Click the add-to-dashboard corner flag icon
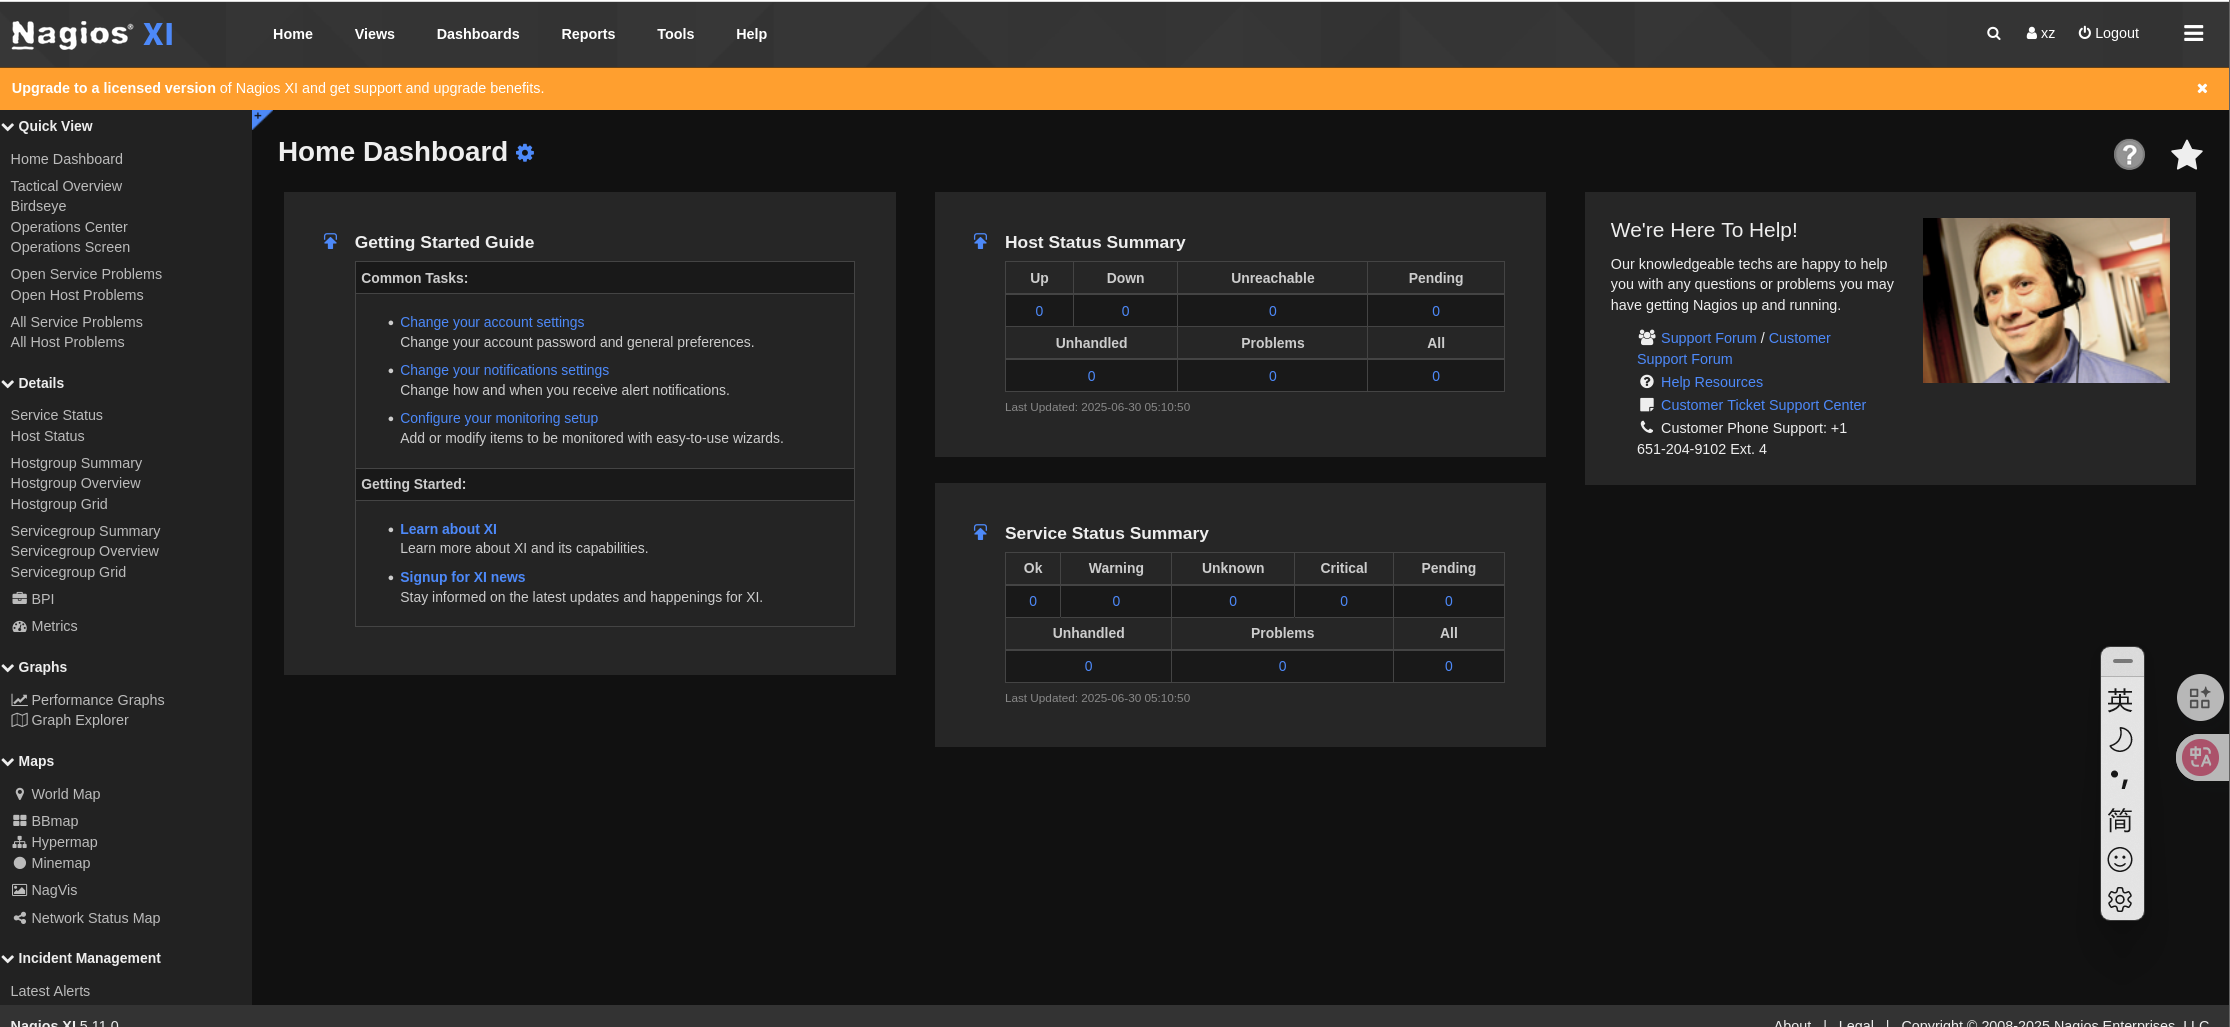 point(260,118)
